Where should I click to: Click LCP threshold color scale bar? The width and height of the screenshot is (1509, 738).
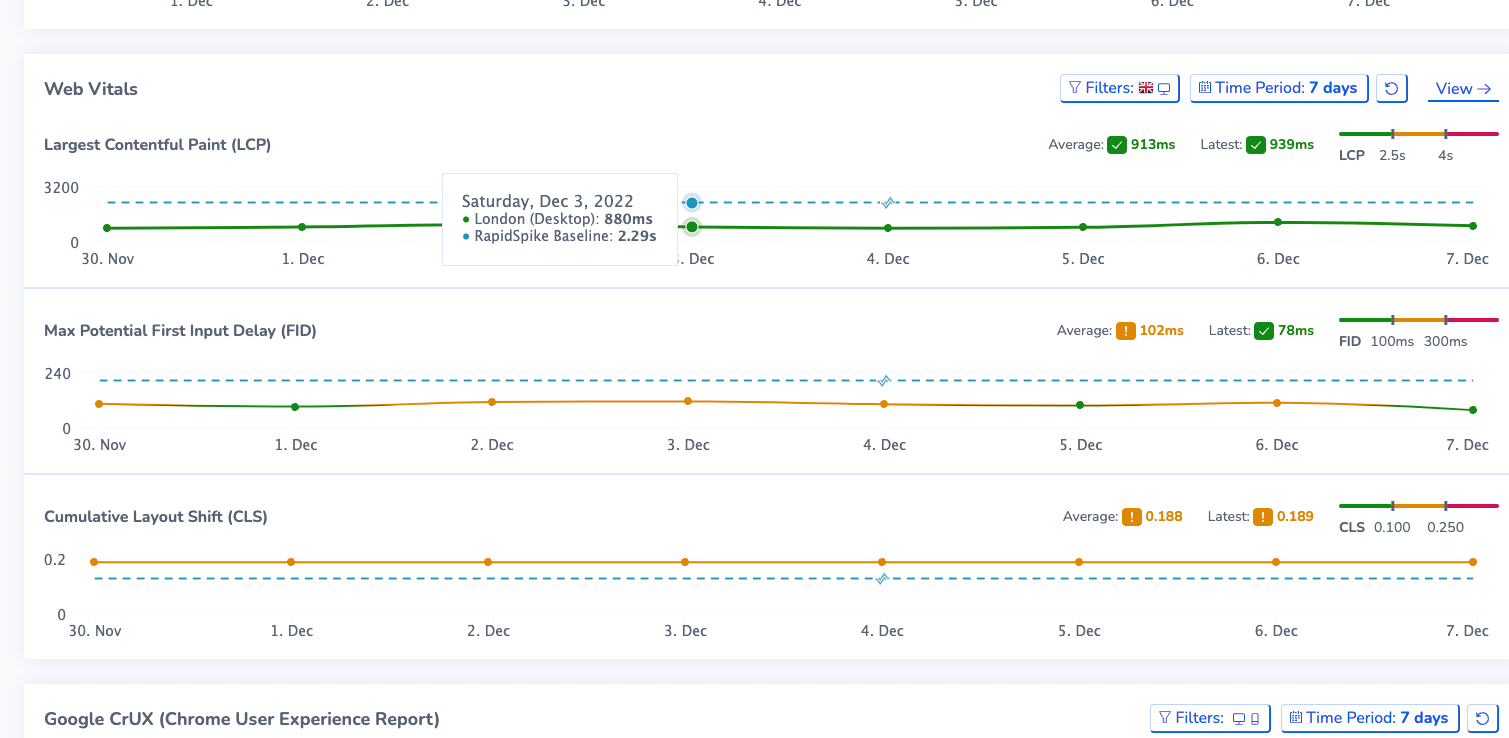(1419, 134)
